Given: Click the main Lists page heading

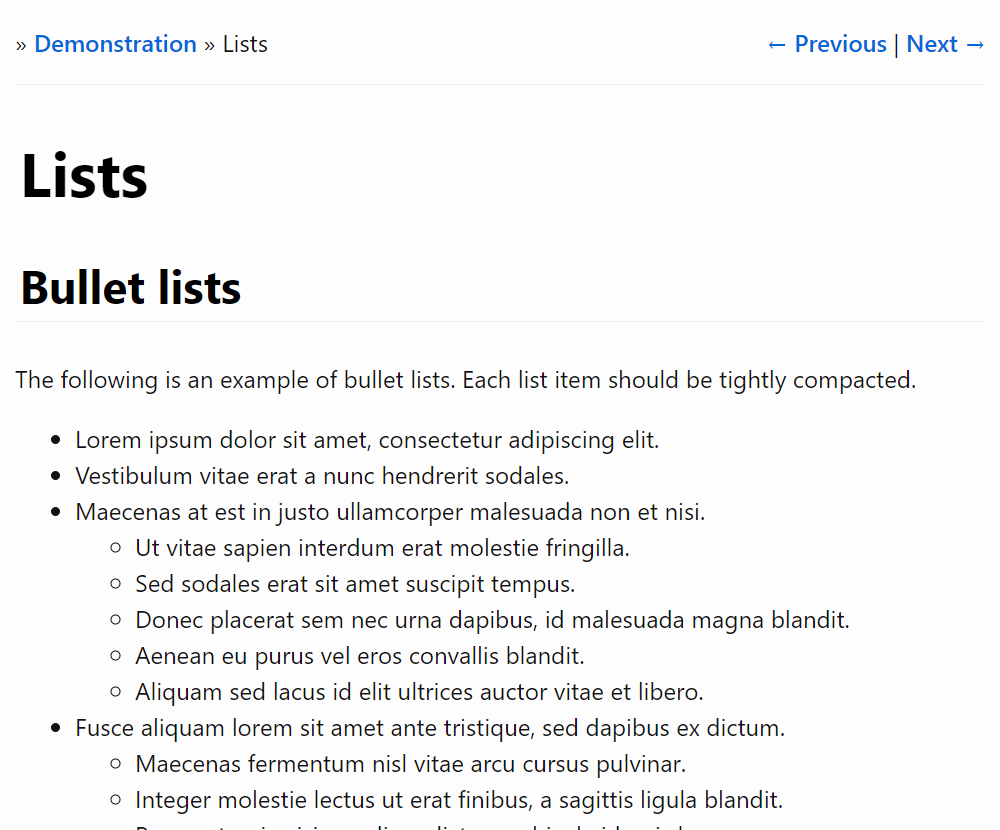Looking at the screenshot, I should [x=84, y=176].
